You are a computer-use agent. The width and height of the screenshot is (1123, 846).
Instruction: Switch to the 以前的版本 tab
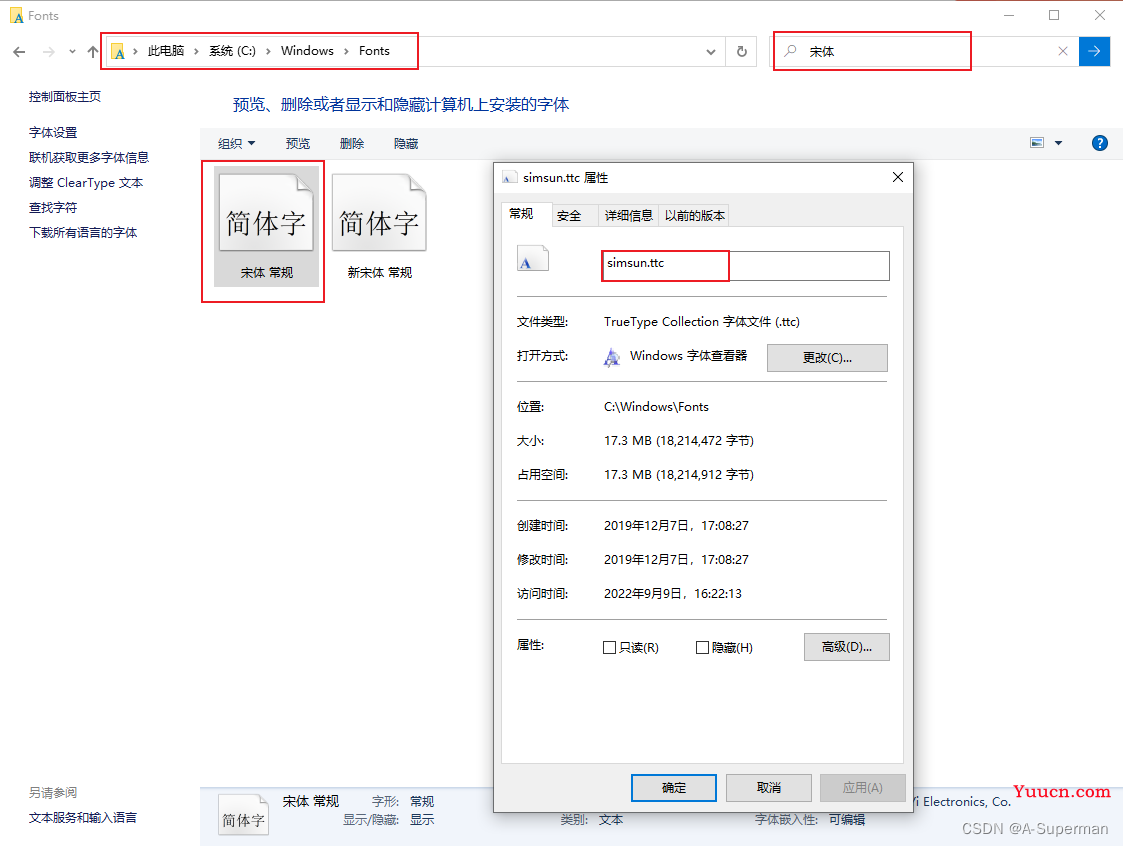[694, 216]
